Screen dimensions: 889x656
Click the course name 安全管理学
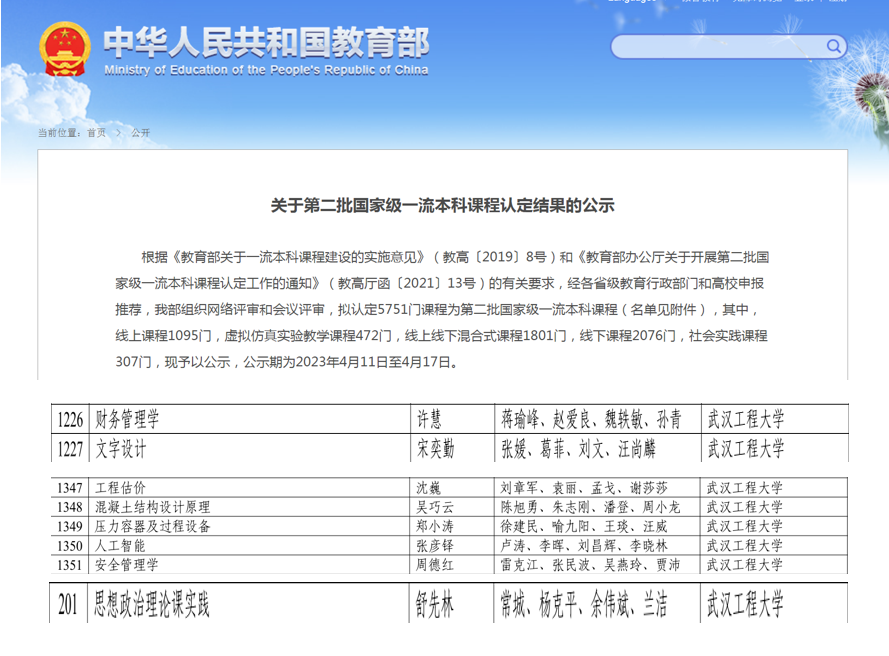[126, 565]
